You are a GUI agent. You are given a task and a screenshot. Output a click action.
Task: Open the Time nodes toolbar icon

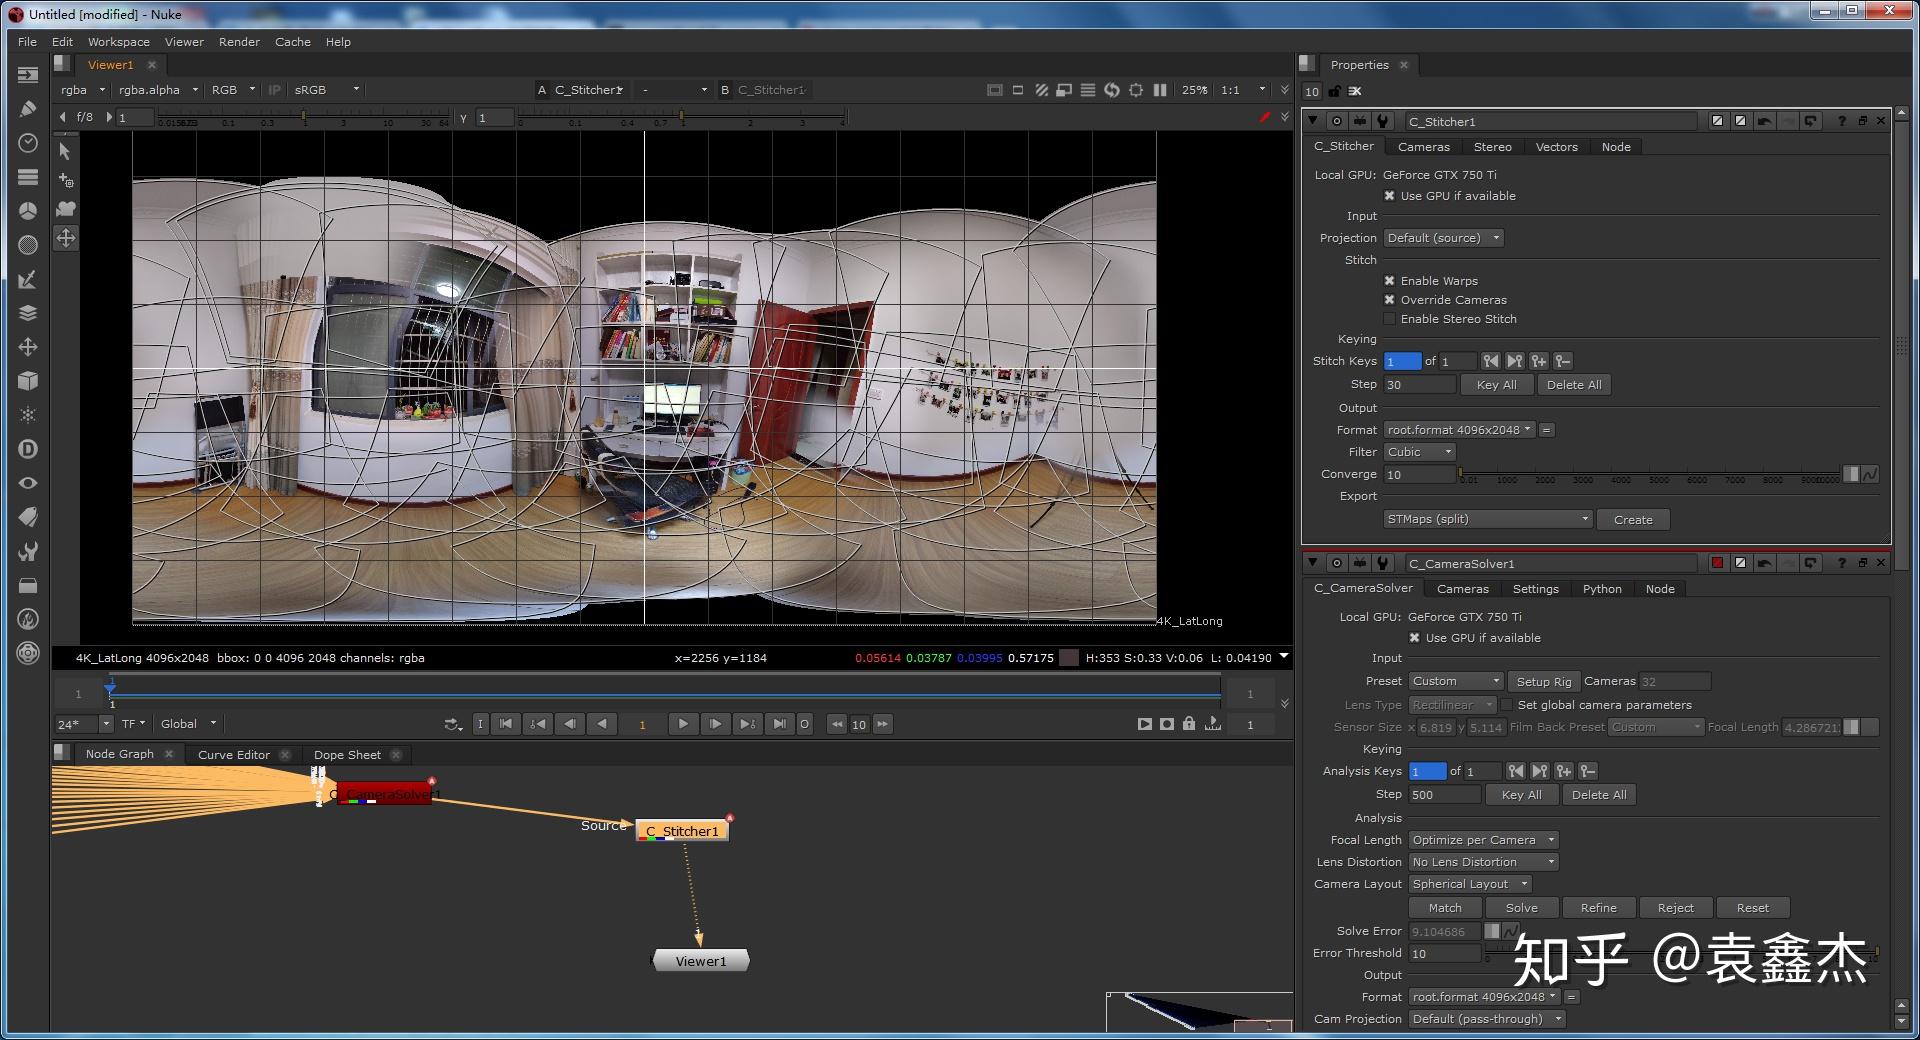(28, 143)
